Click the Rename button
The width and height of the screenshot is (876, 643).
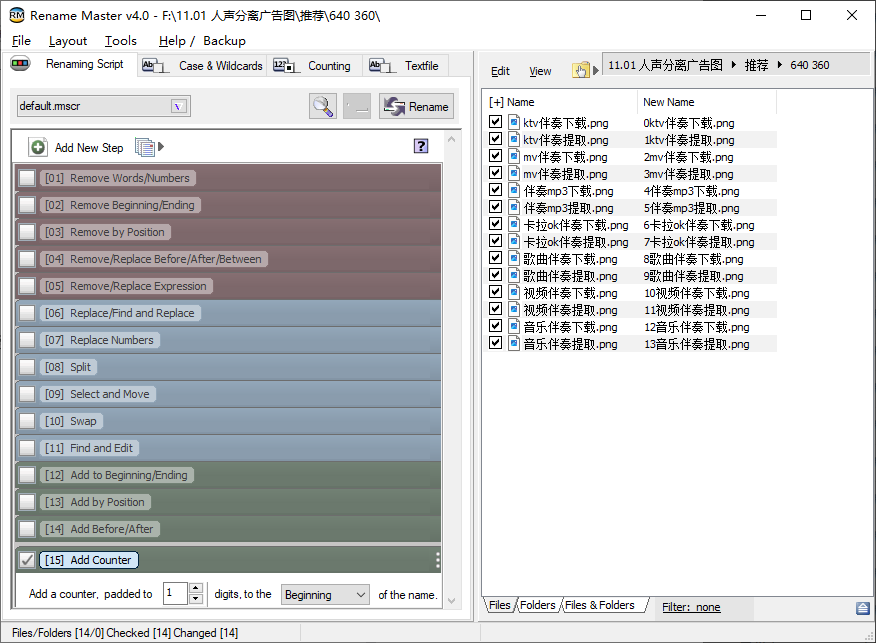(x=417, y=106)
